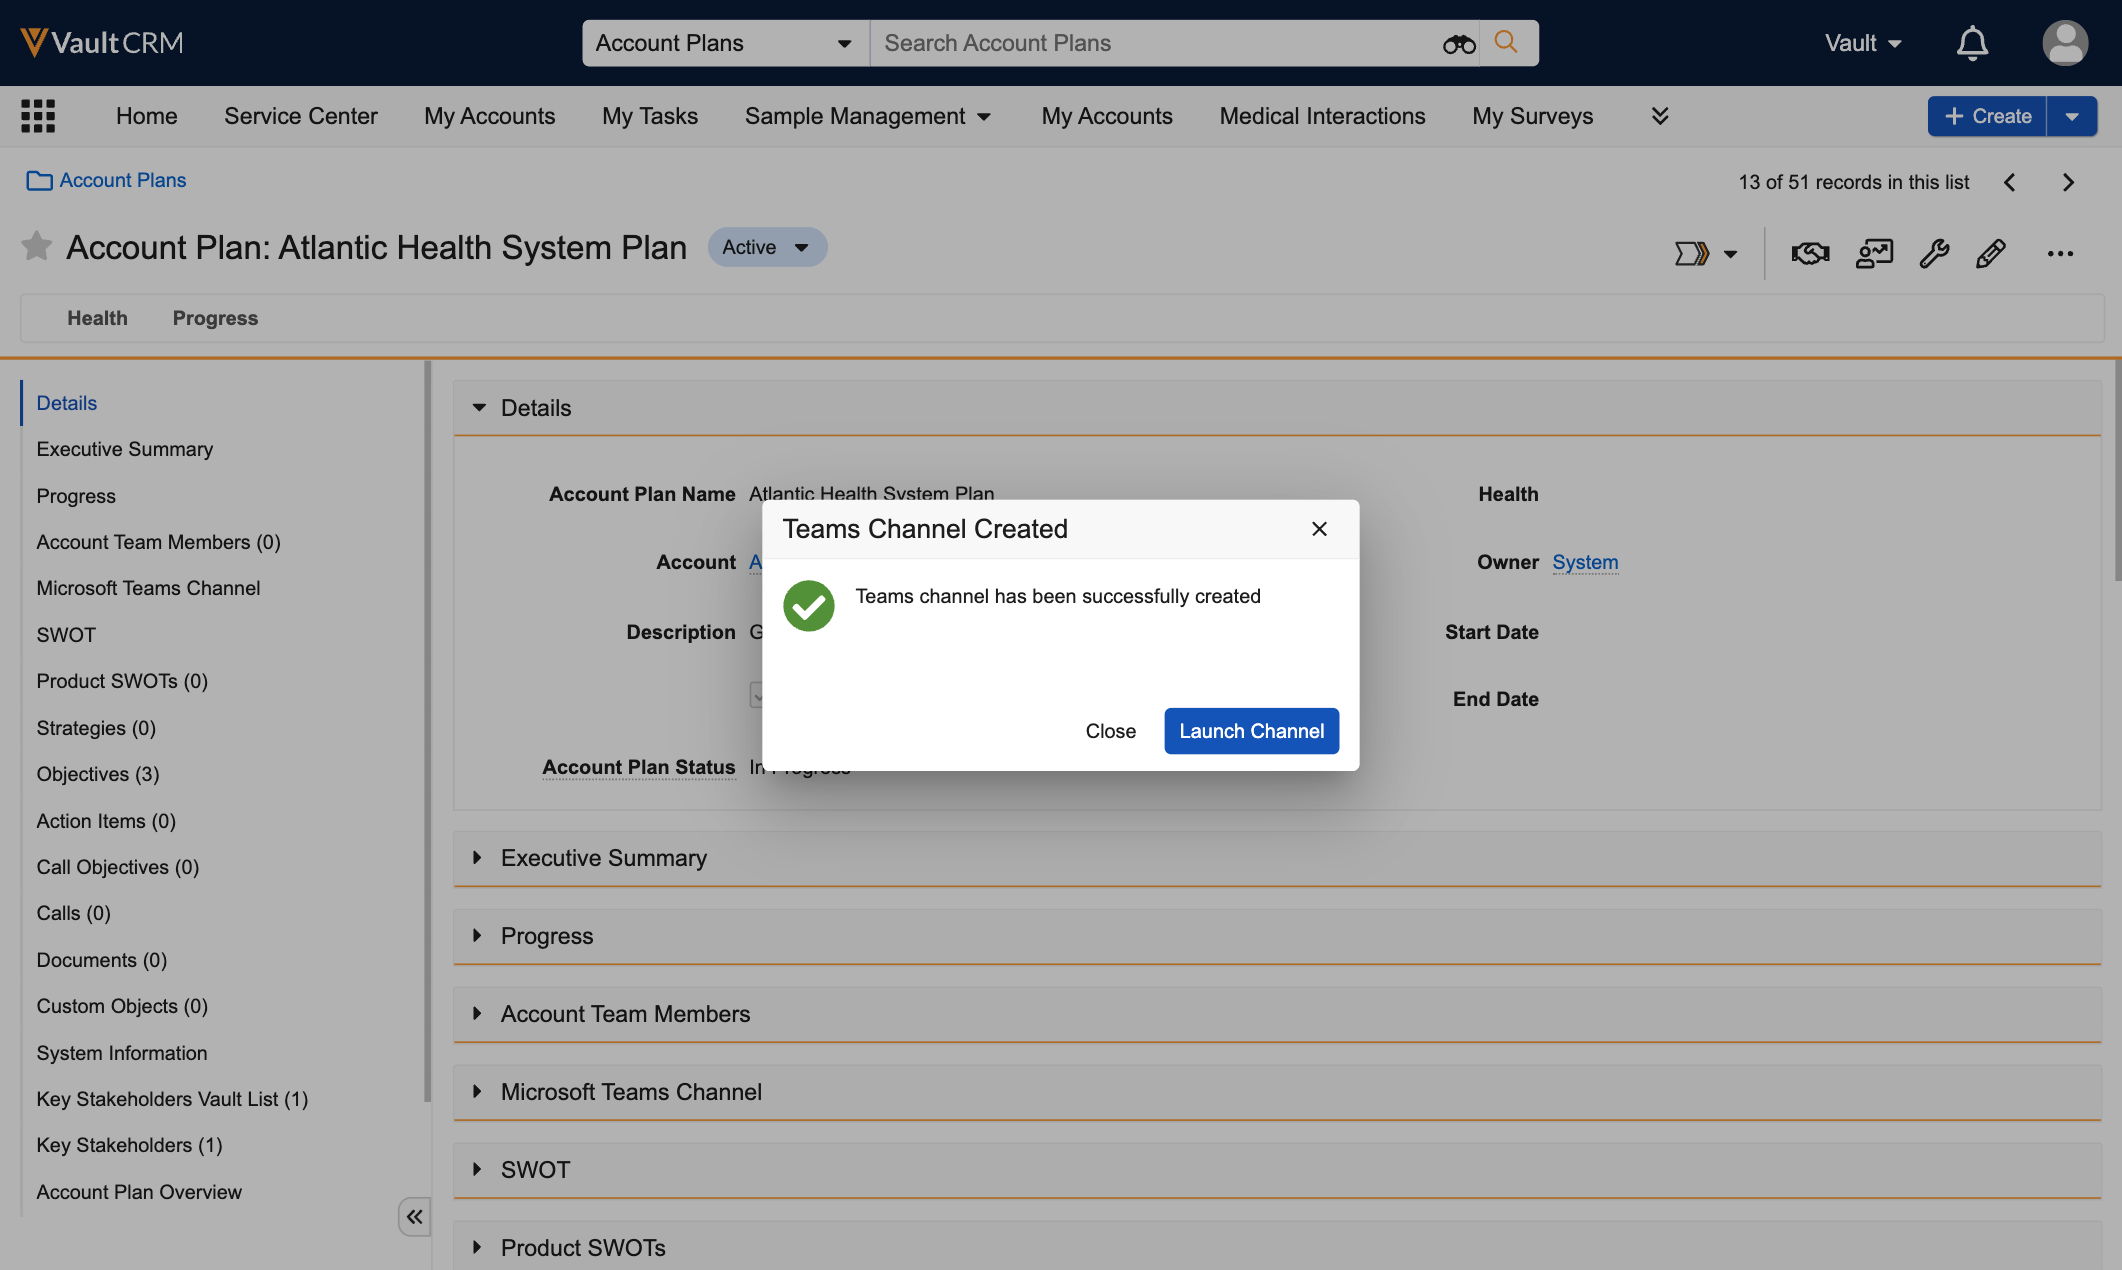Collapse the Details section

click(x=479, y=408)
